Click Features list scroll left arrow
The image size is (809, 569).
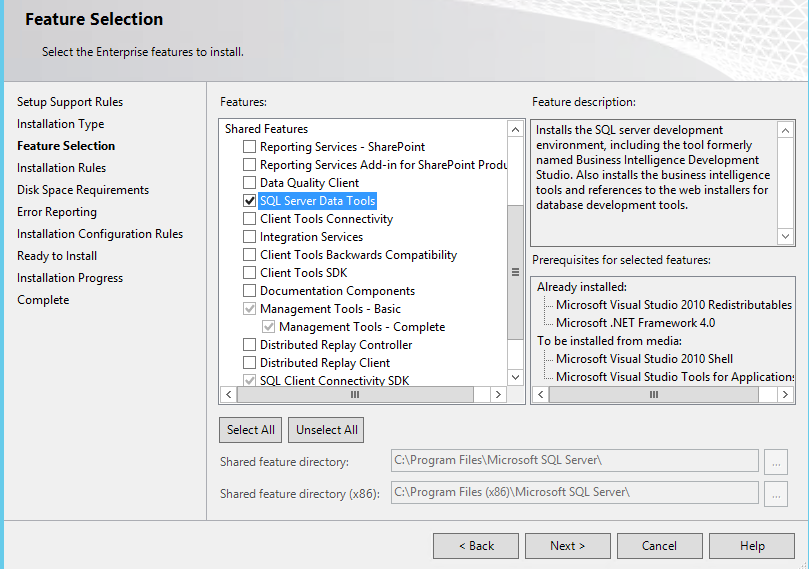tap(229, 395)
